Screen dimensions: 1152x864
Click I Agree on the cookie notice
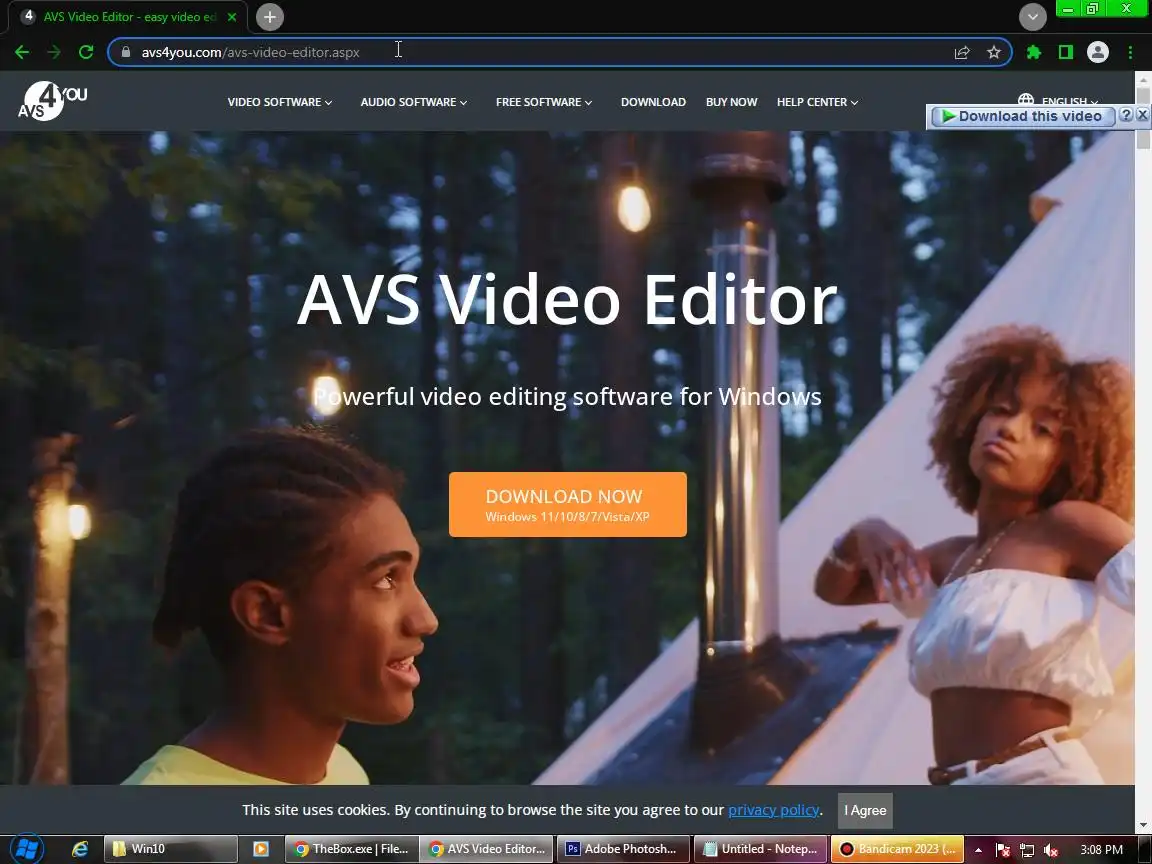tap(865, 810)
